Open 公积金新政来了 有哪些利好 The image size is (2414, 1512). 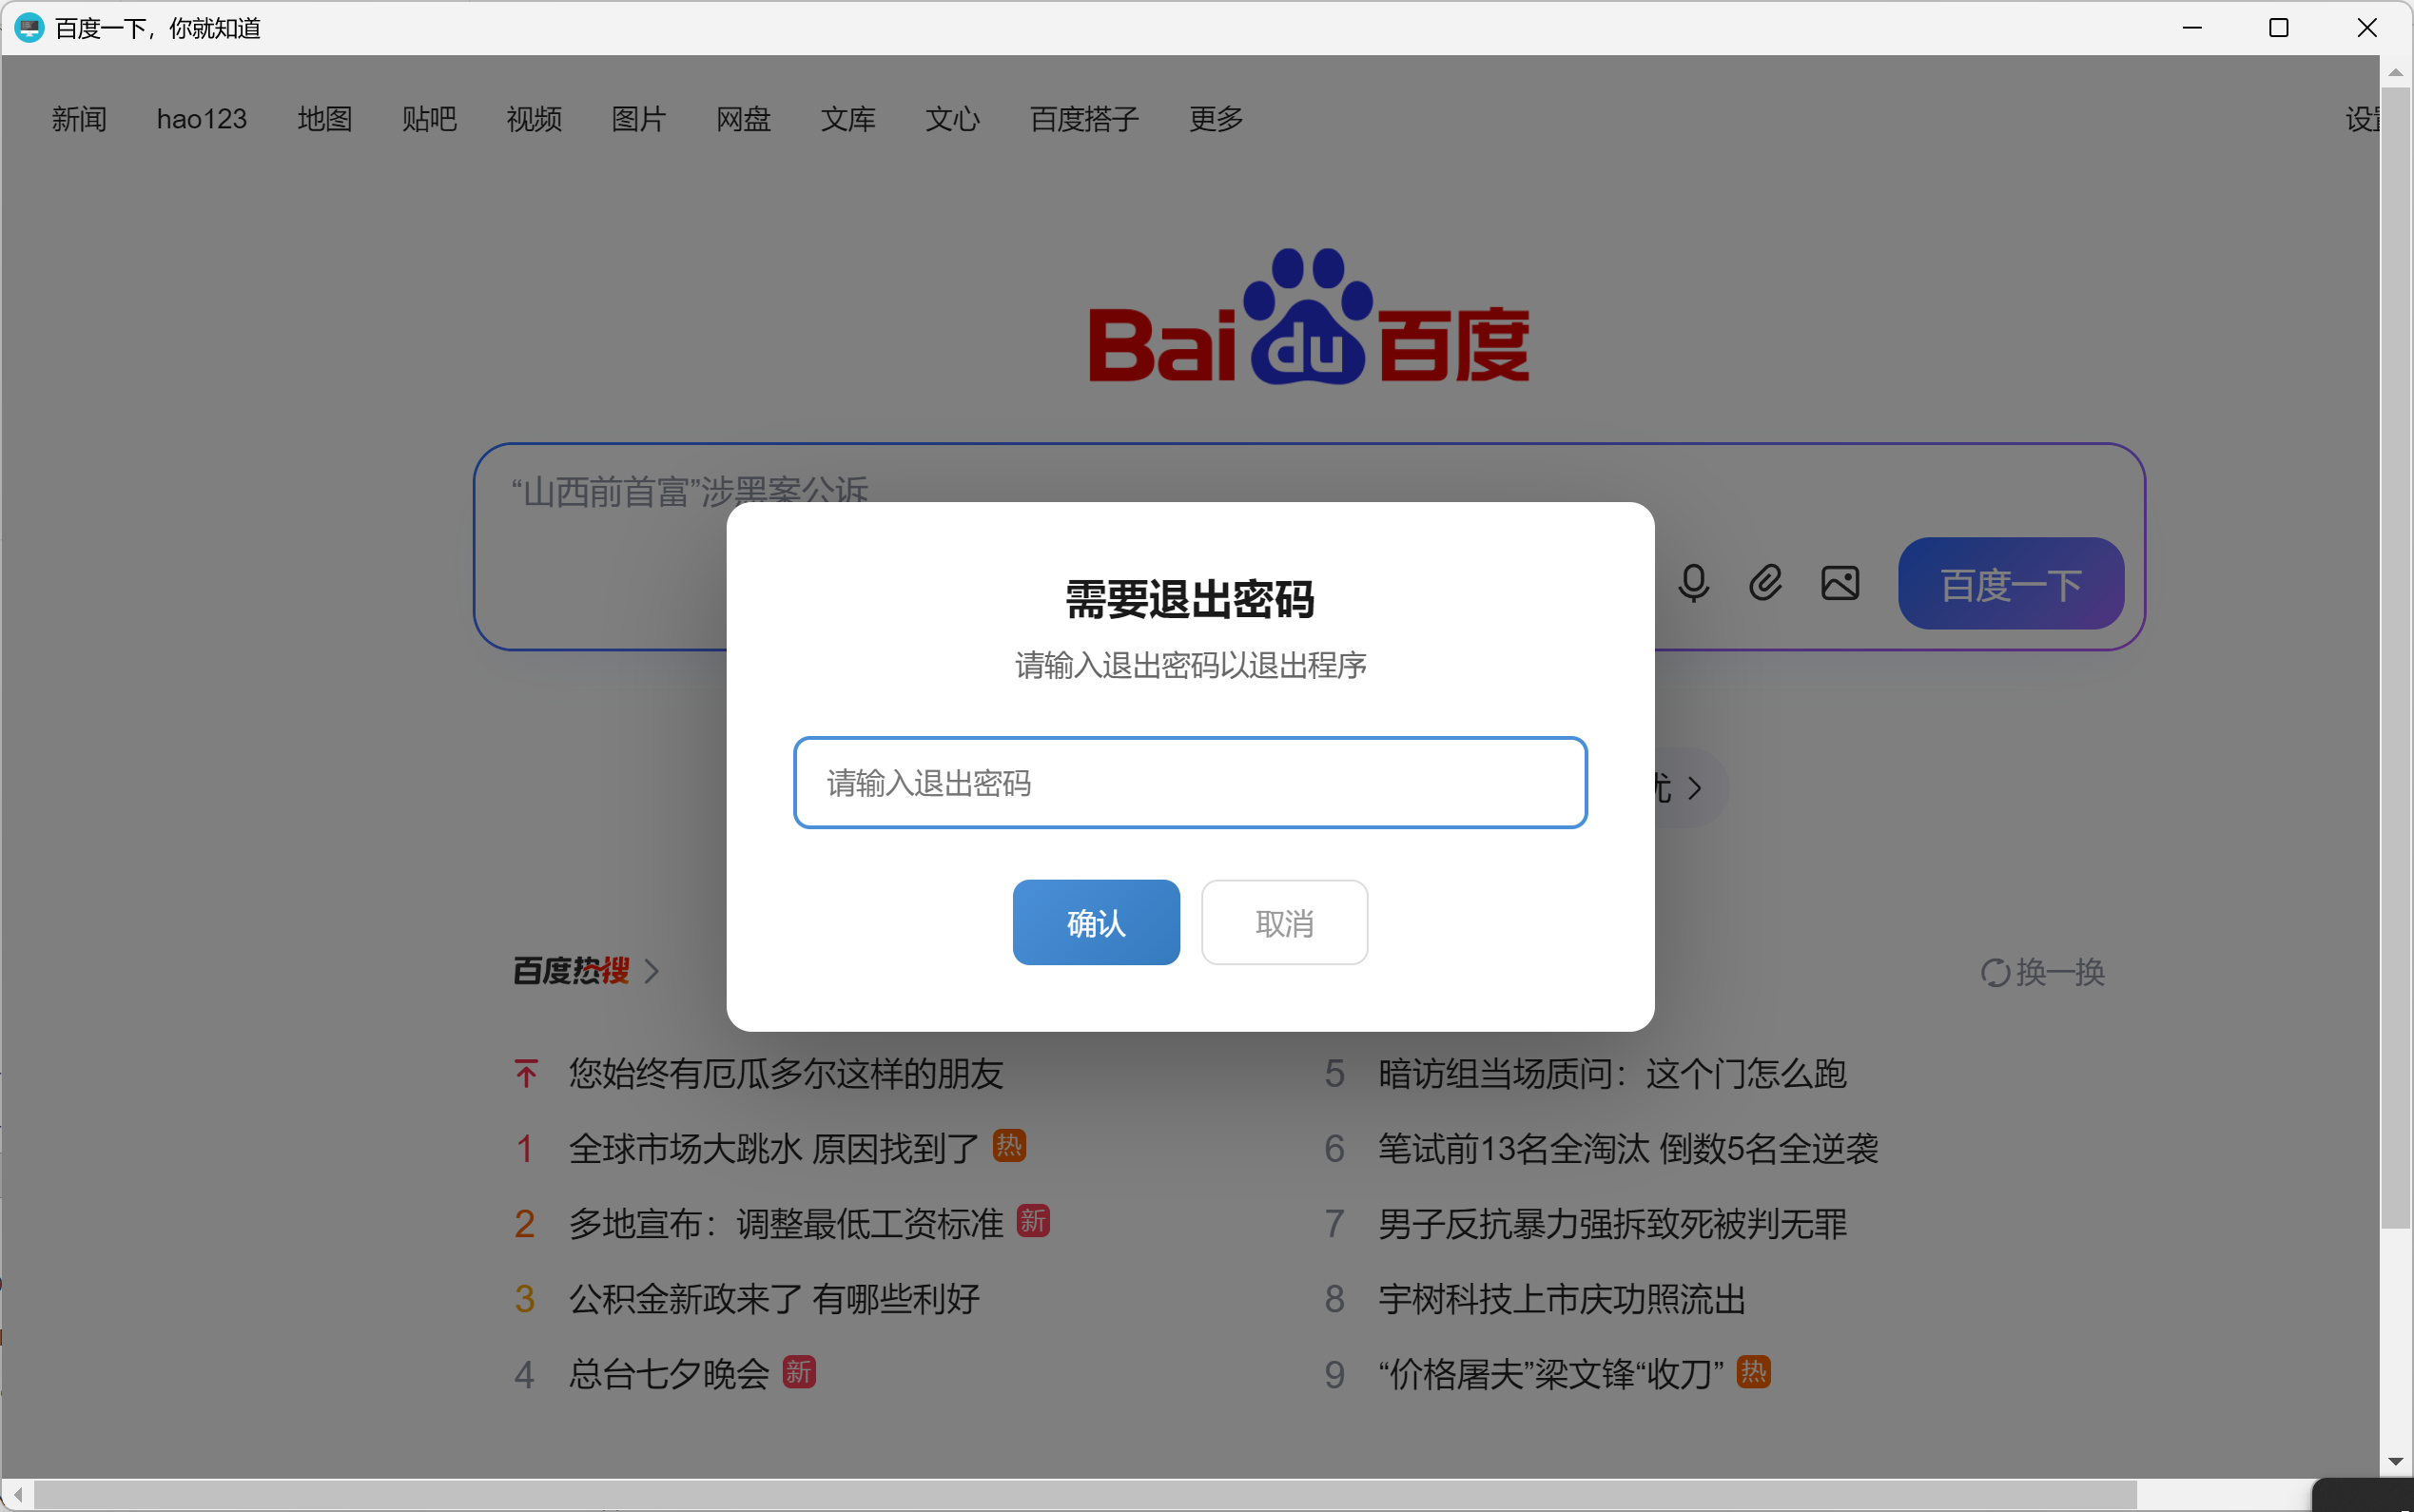click(774, 1299)
